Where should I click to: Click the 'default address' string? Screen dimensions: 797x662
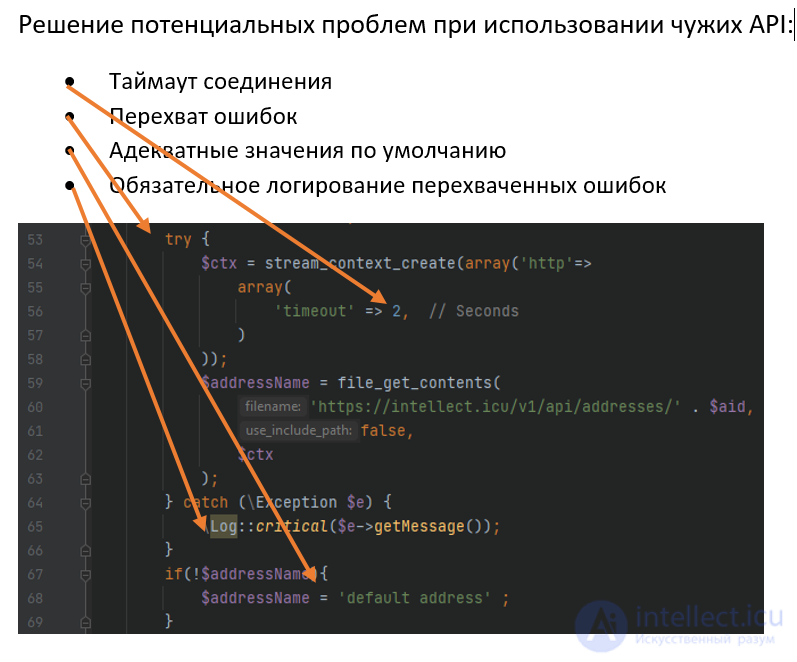click(x=415, y=598)
